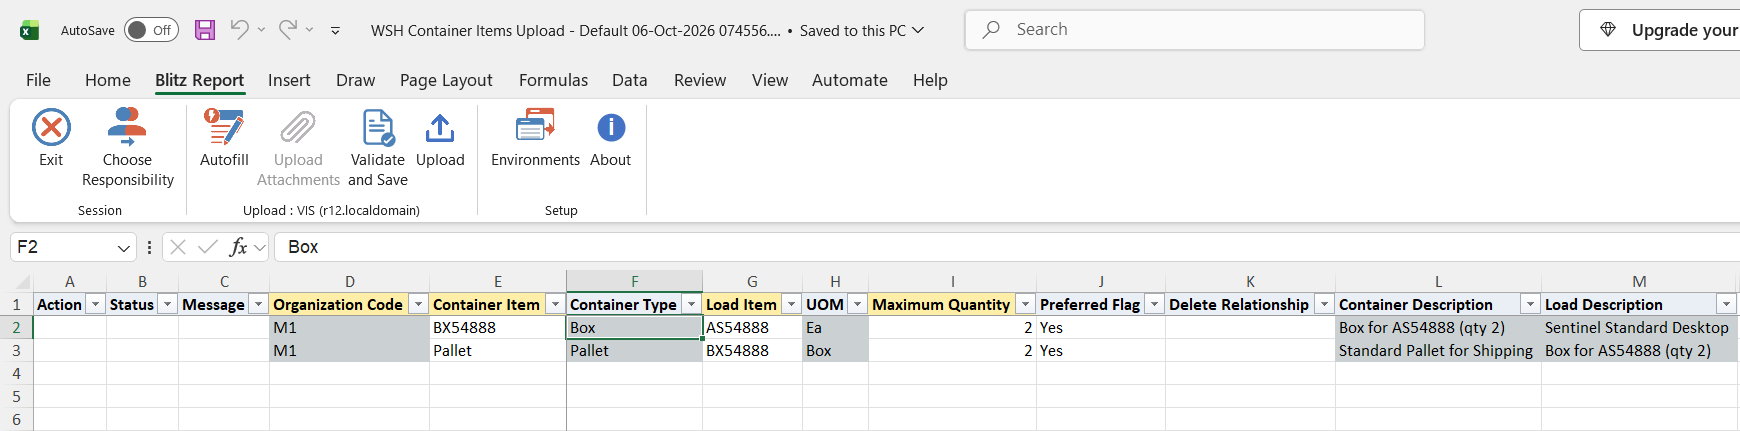
Task: Open the Automate tab
Action: (850, 80)
